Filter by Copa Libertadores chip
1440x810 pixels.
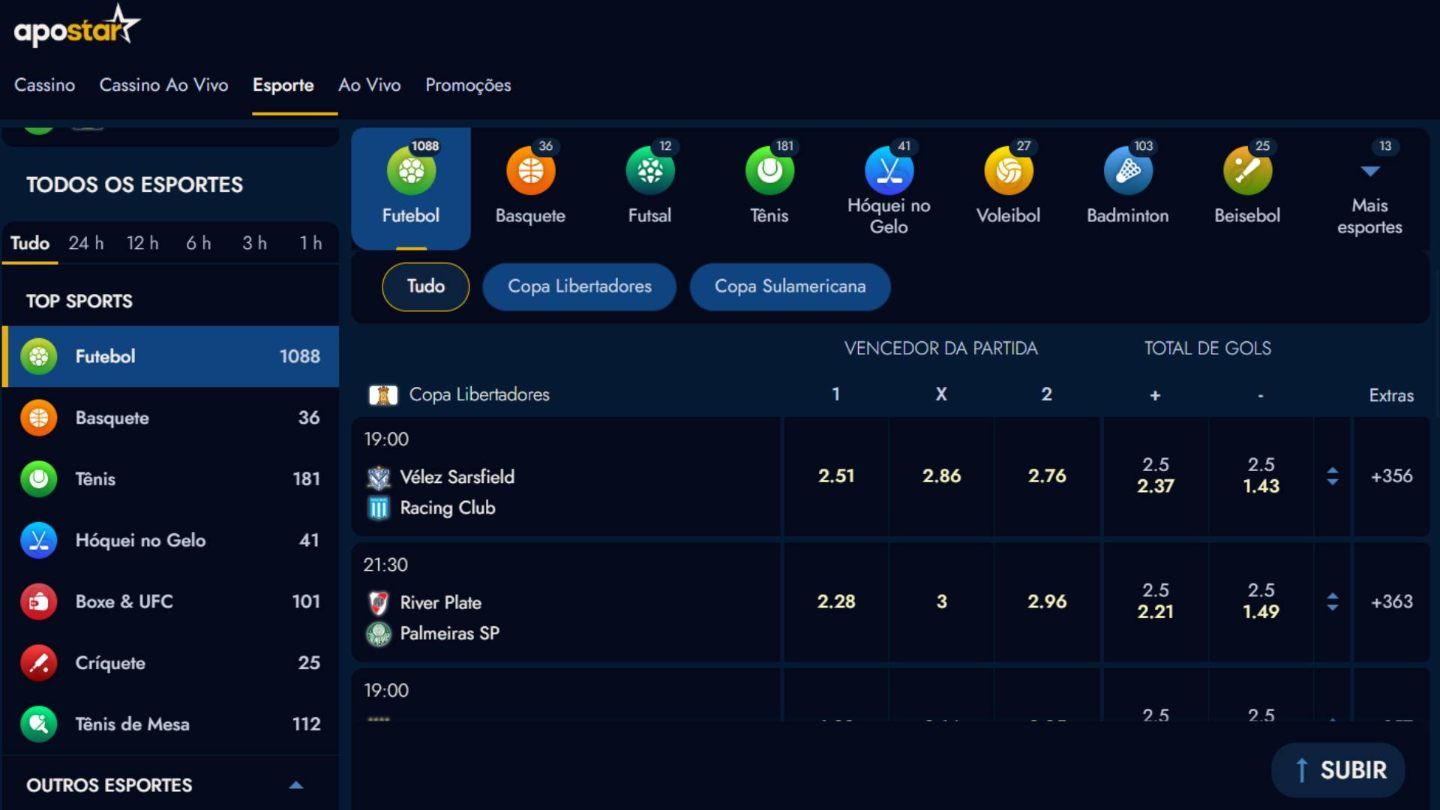pyautogui.click(x=579, y=287)
